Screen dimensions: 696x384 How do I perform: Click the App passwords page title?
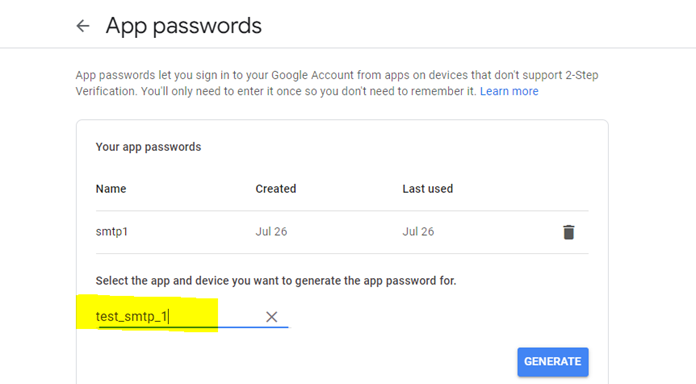coord(184,26)
